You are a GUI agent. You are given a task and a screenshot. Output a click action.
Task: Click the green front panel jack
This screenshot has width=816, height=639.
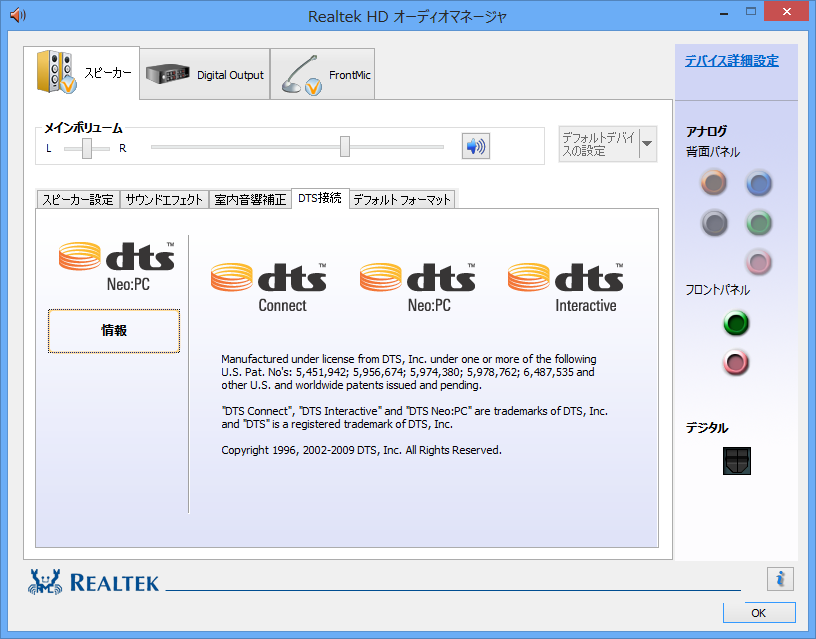pos(736,323)
